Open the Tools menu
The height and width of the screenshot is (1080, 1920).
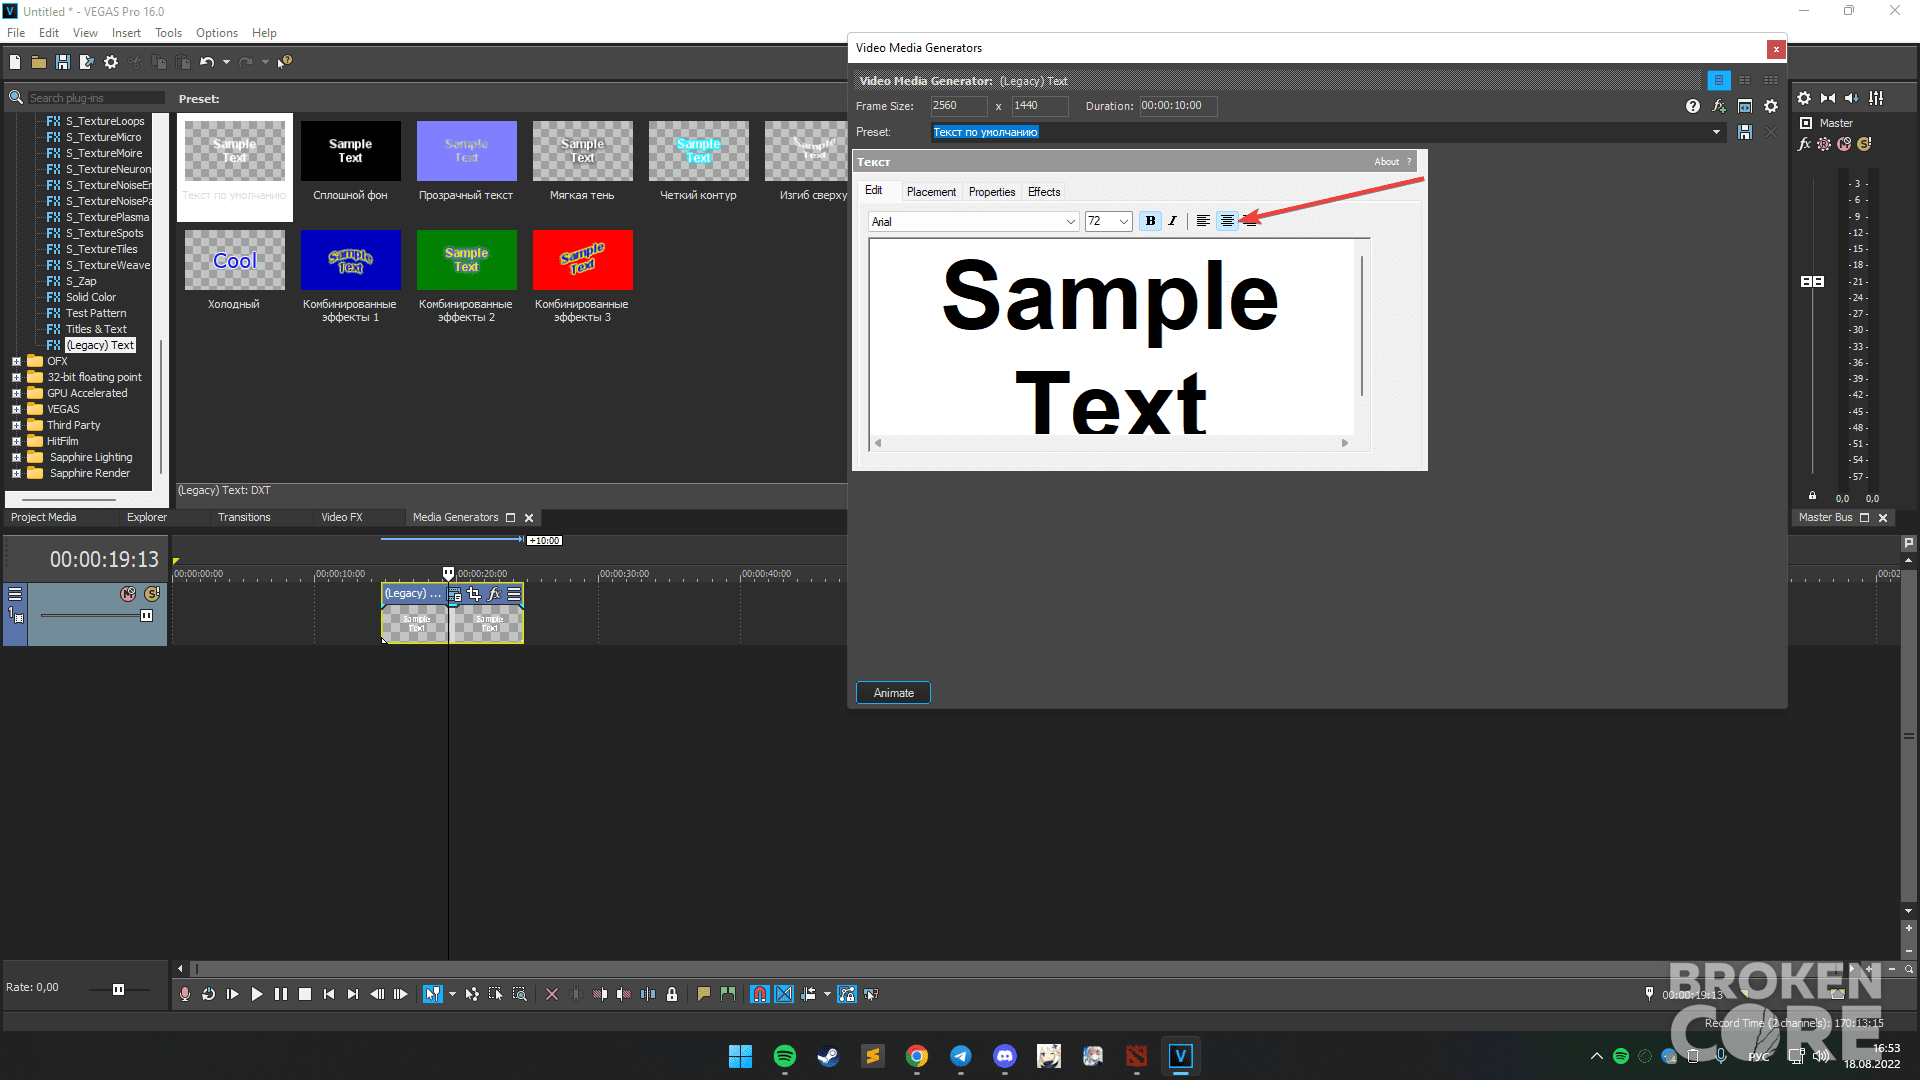point(168,33)
